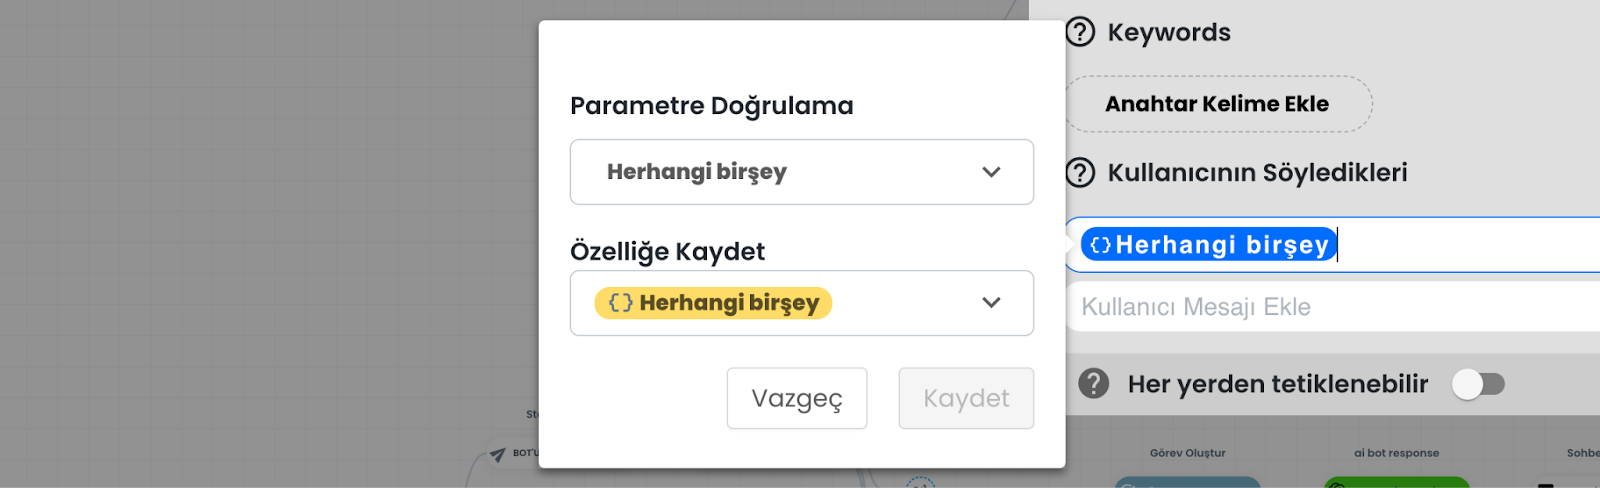The image size is (1600, 488).
Task: Select the blue Herhangi birşey tag
Action: pyautogui.click(x=1220, y=245)
